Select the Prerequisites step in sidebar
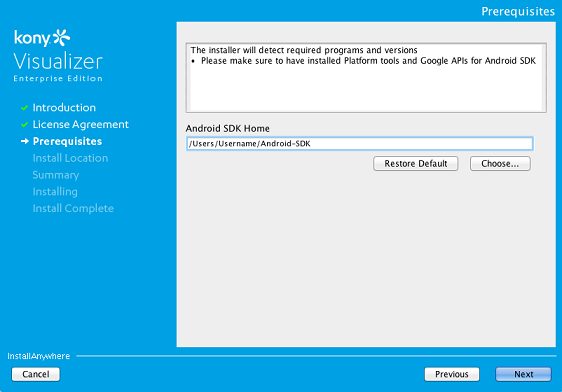Viewport: 562px width, 392px height. tap(67, 141)
